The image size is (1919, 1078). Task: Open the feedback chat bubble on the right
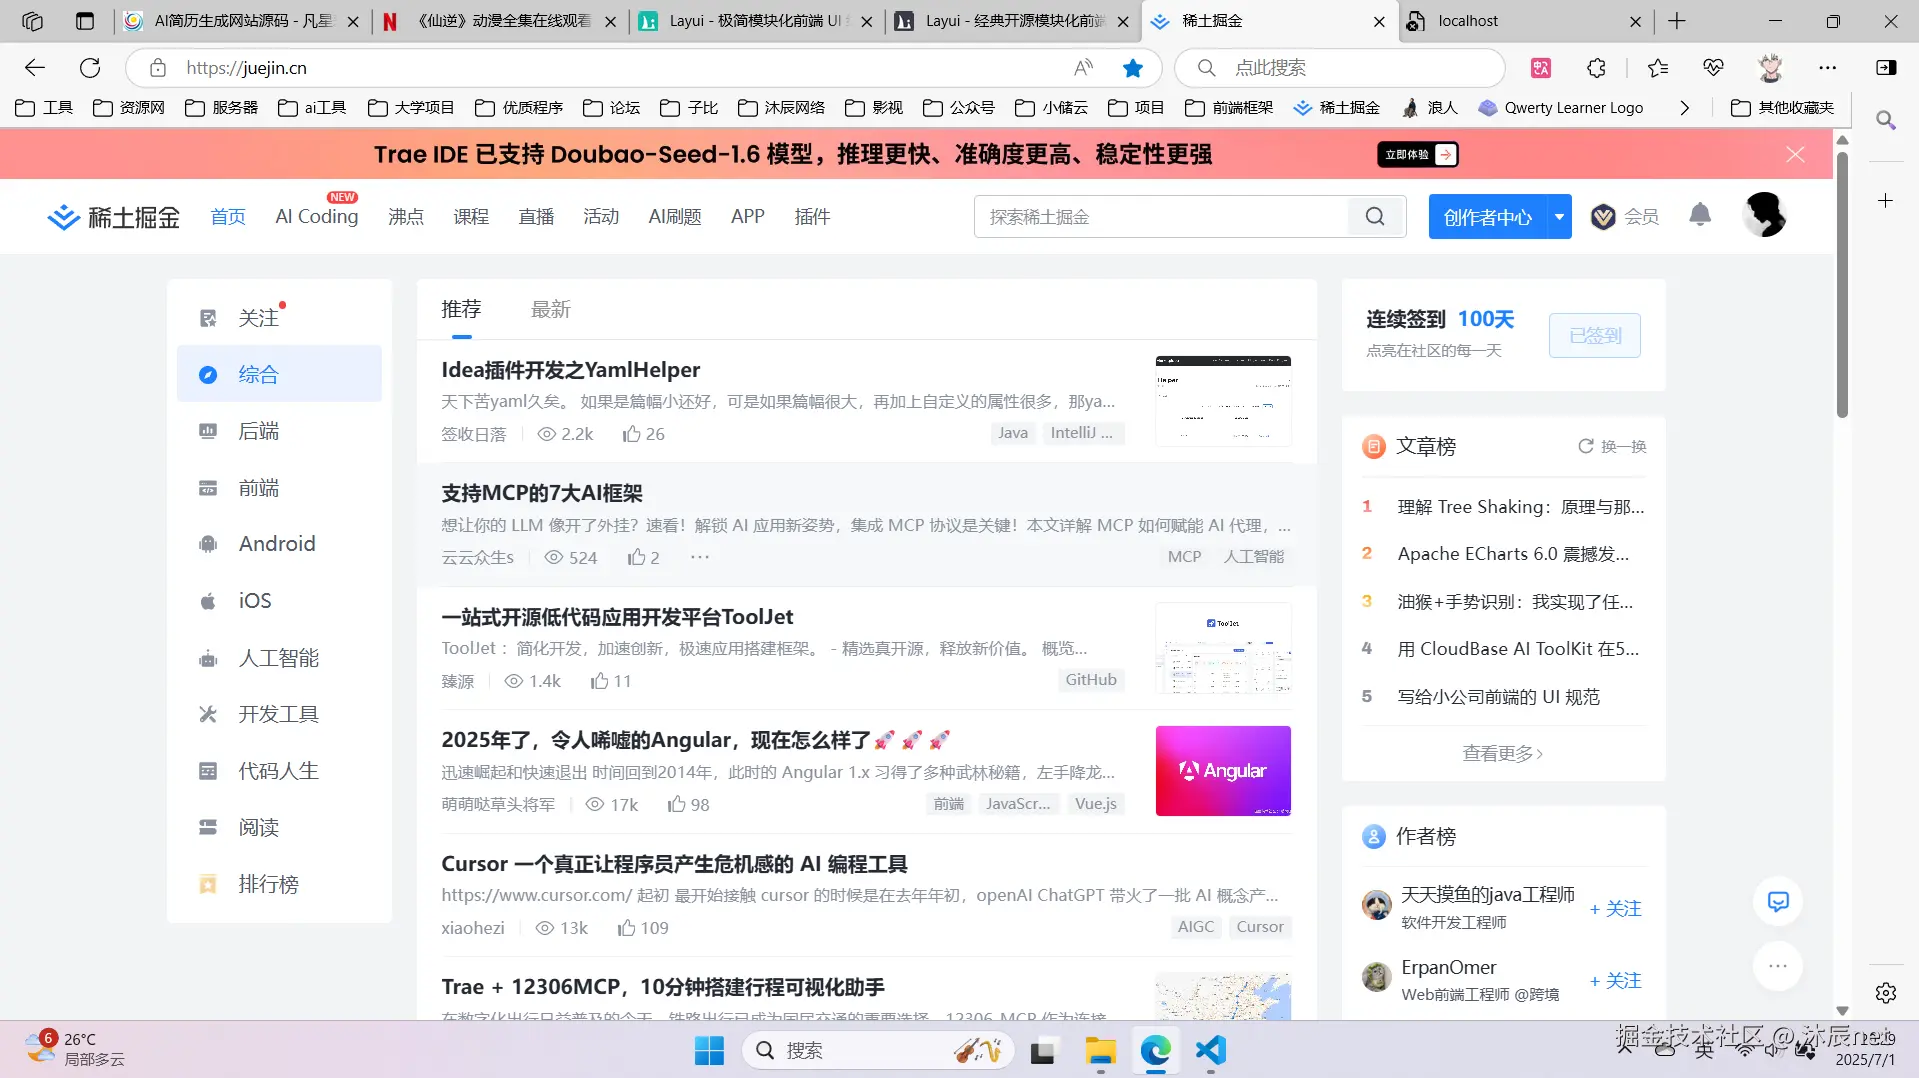tap(1778, 901)
